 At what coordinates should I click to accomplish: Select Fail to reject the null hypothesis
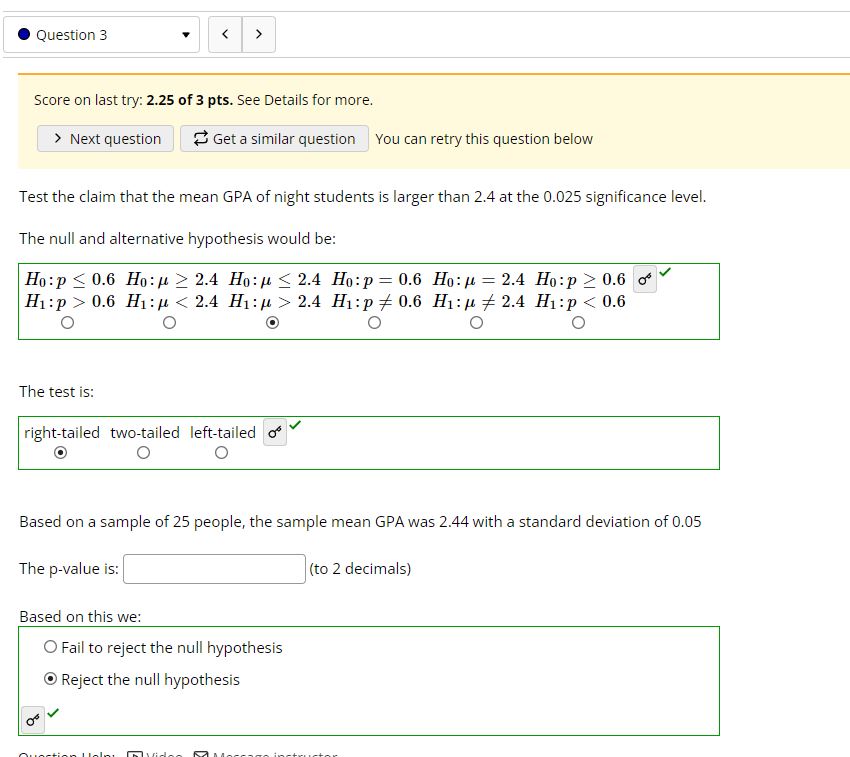(50, 647)
